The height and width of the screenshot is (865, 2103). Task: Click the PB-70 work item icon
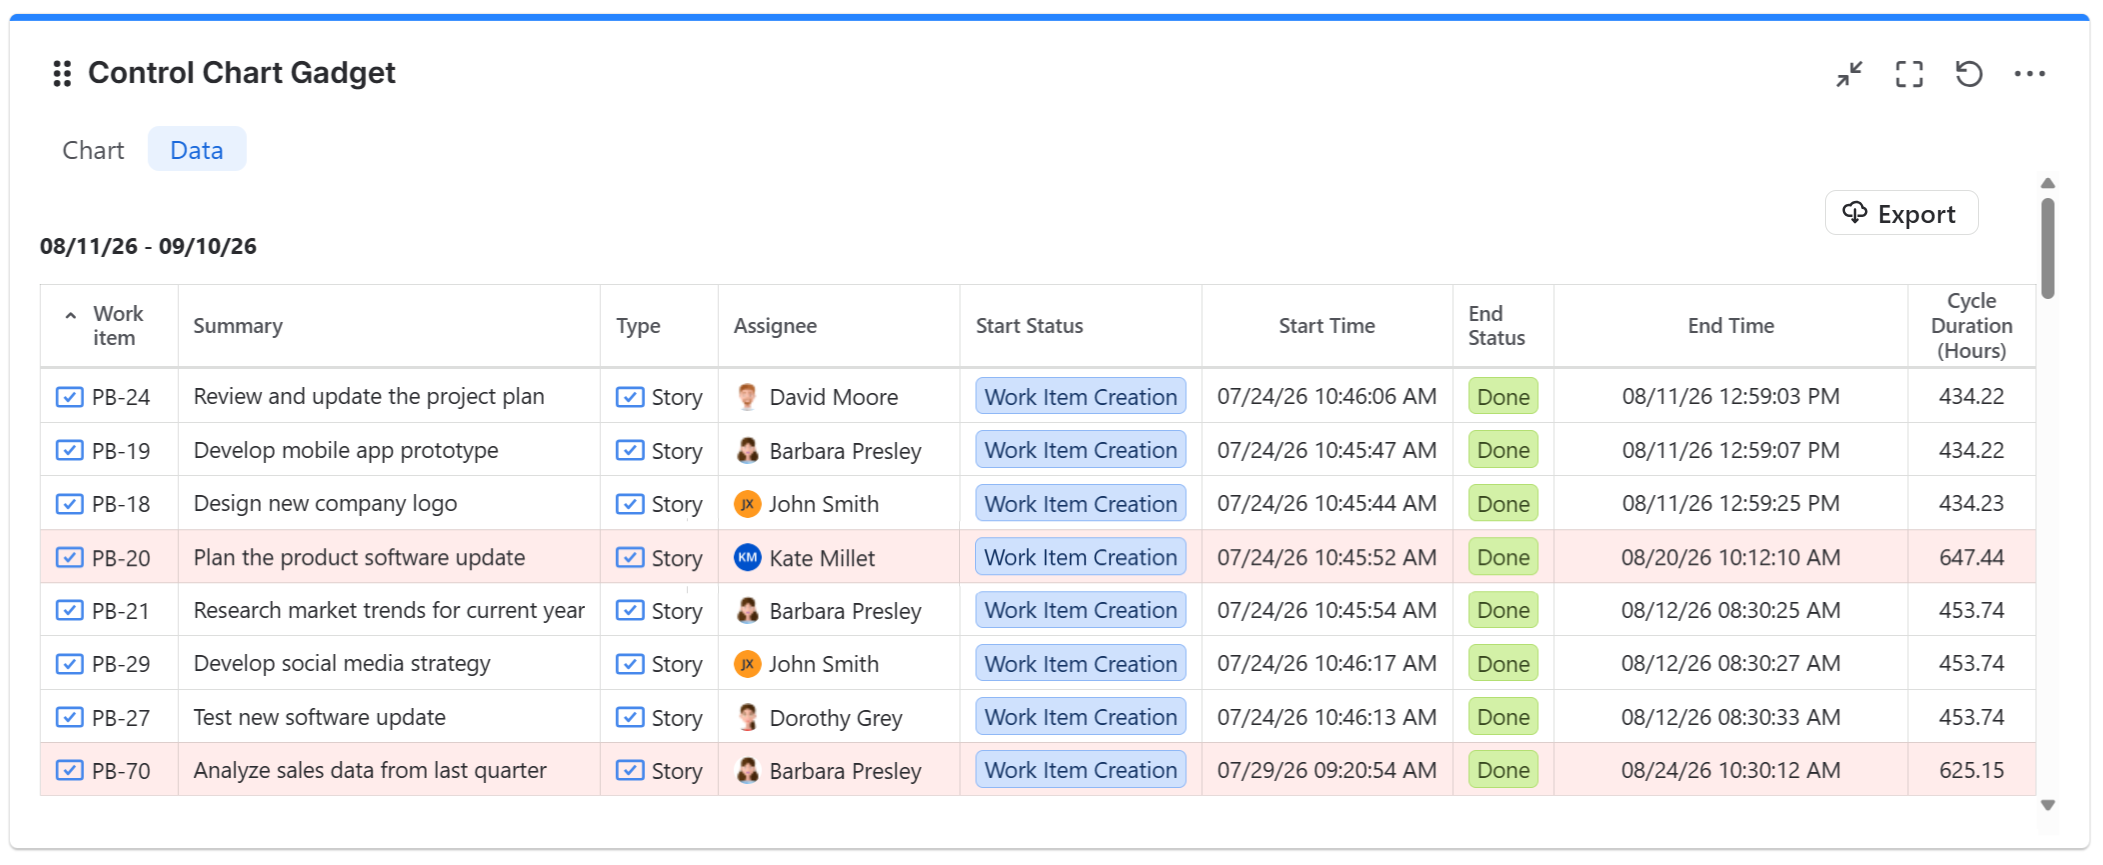click(69, 770)
